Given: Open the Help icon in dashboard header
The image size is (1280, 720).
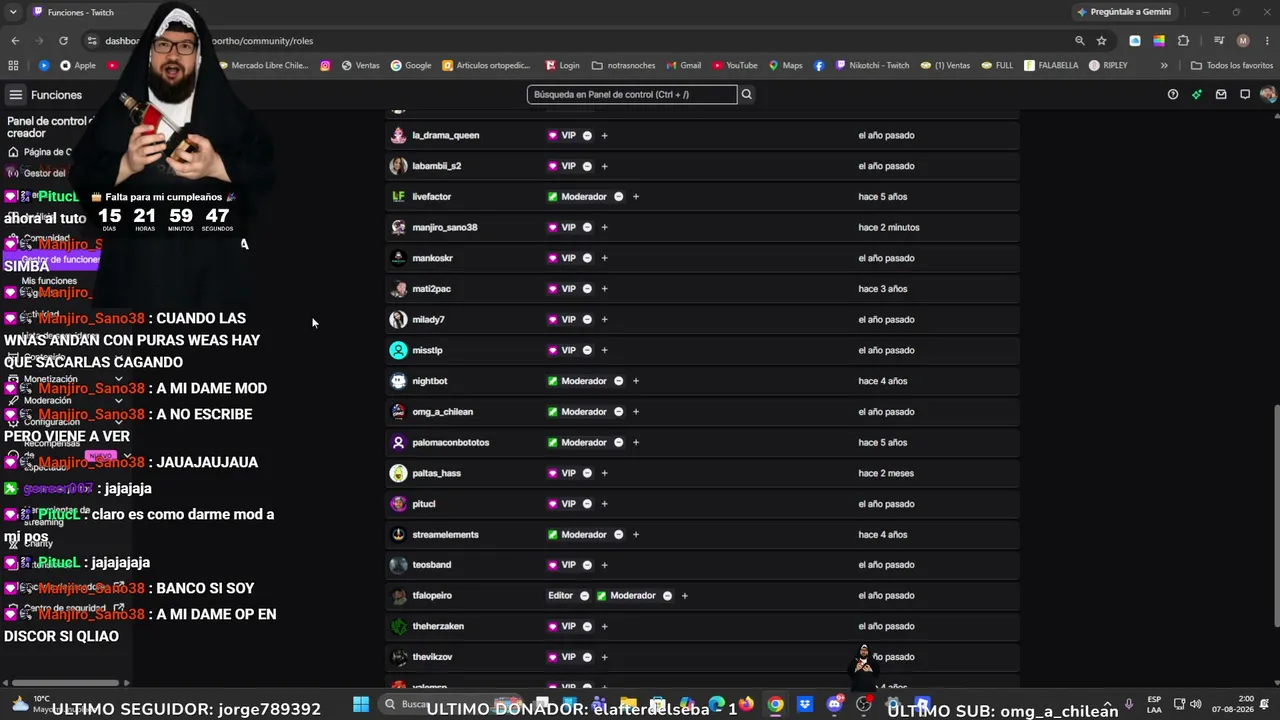Looking at the screenshot, I should pos(1173,95).
